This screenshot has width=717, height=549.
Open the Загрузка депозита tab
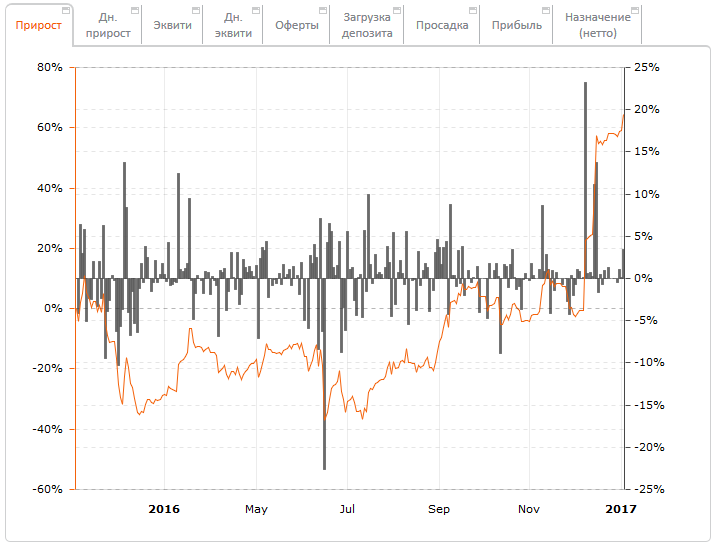[366, 25]
